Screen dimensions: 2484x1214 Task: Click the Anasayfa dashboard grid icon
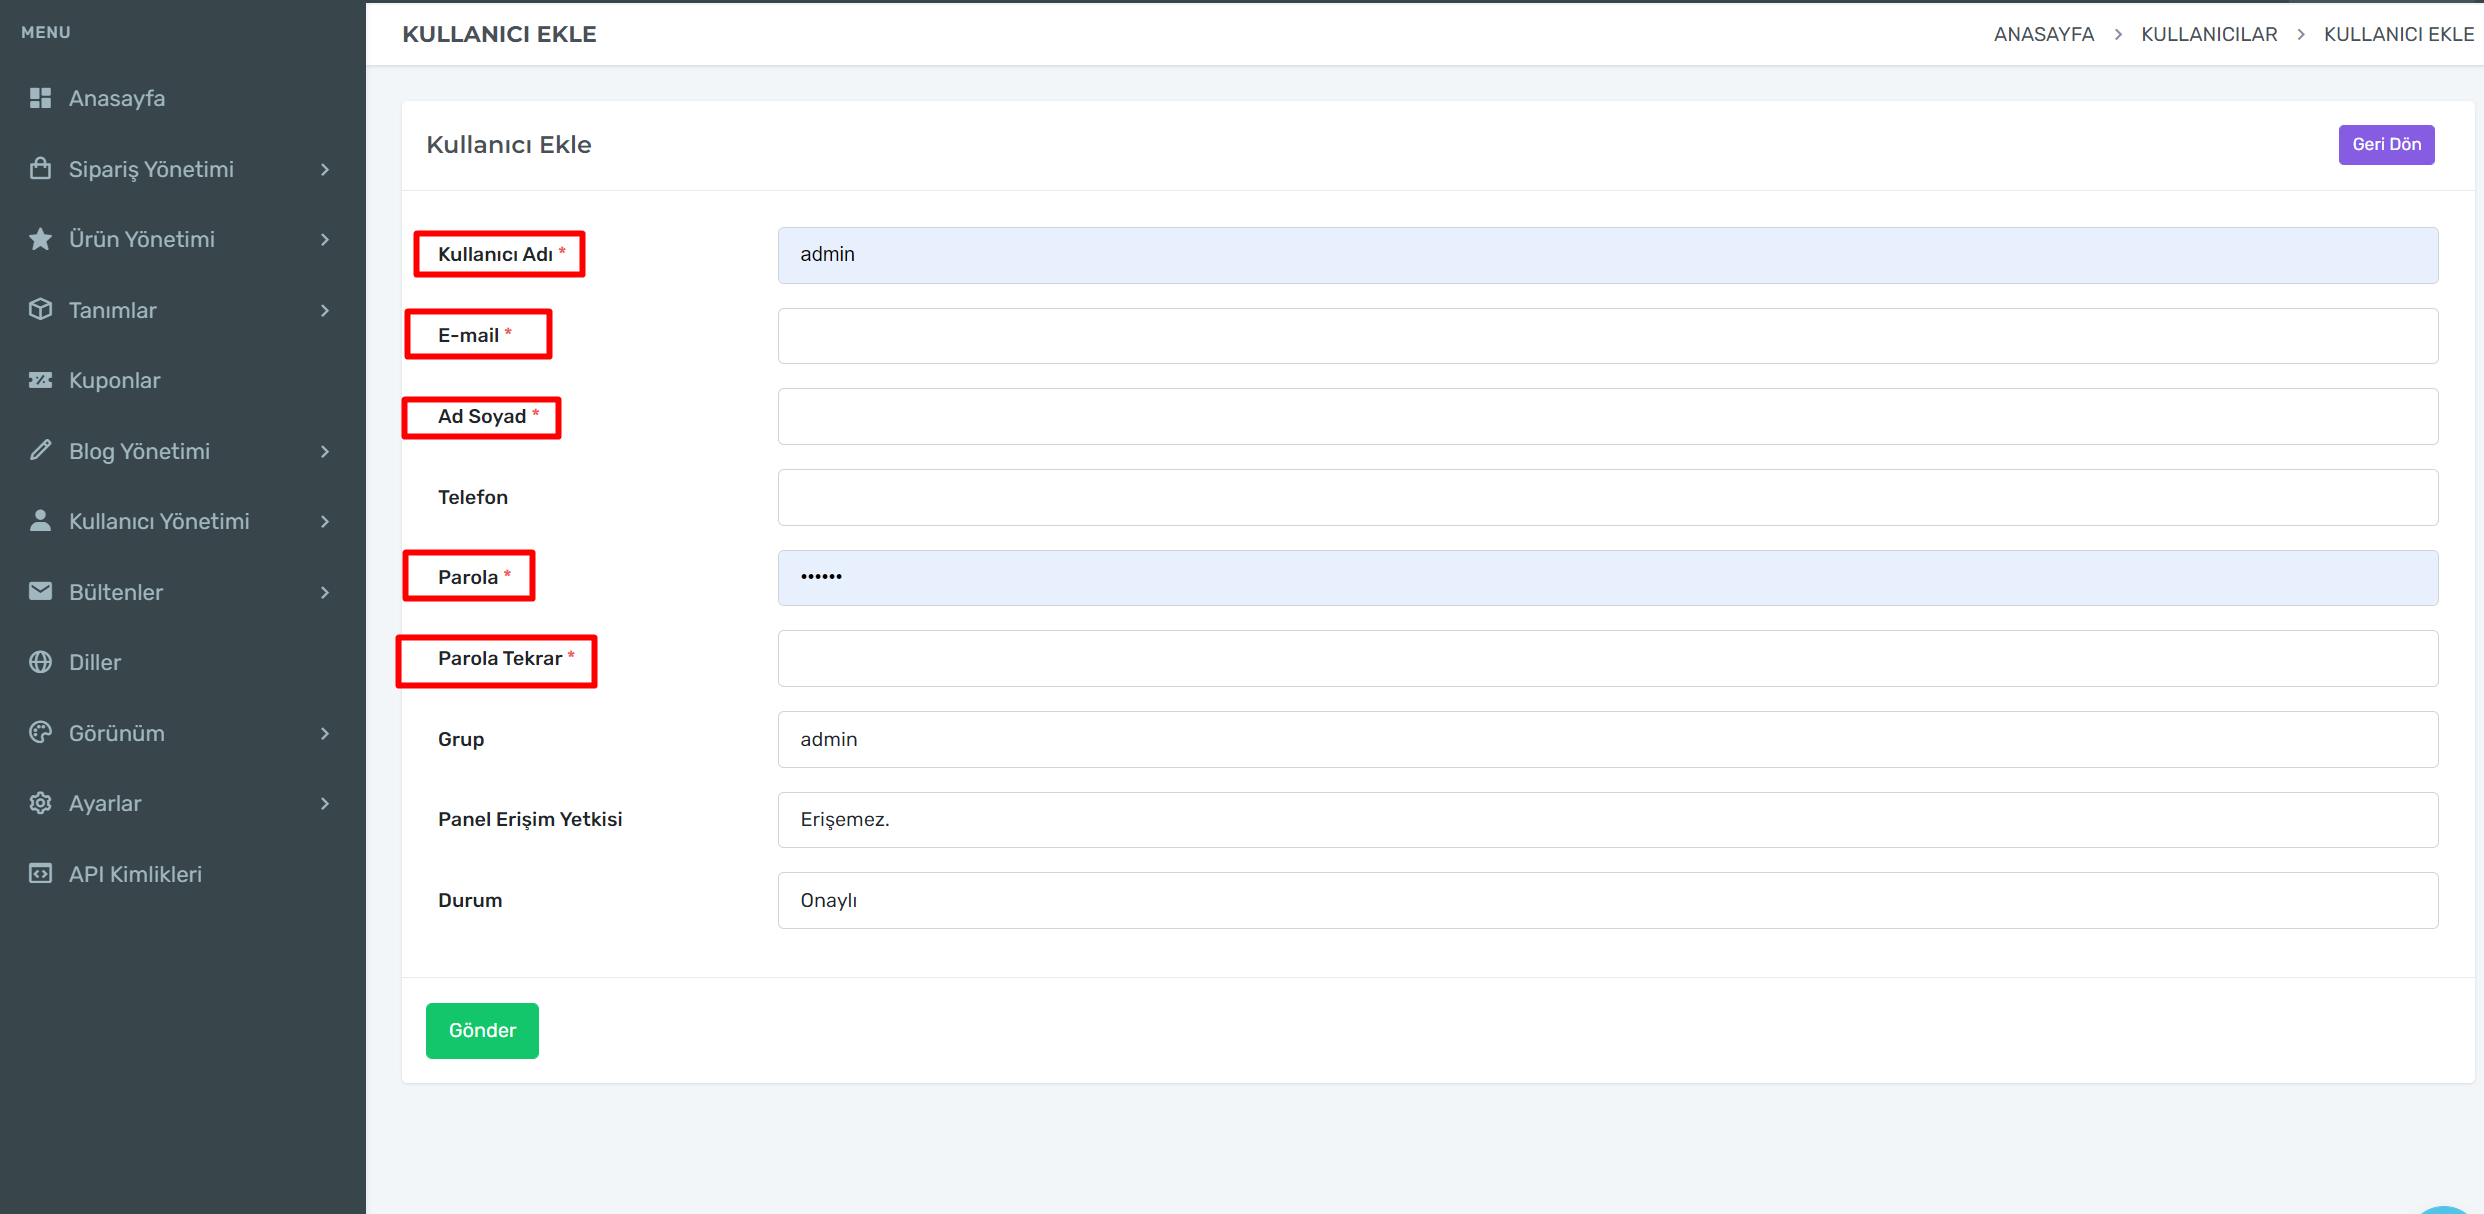[x=40, y=98]
